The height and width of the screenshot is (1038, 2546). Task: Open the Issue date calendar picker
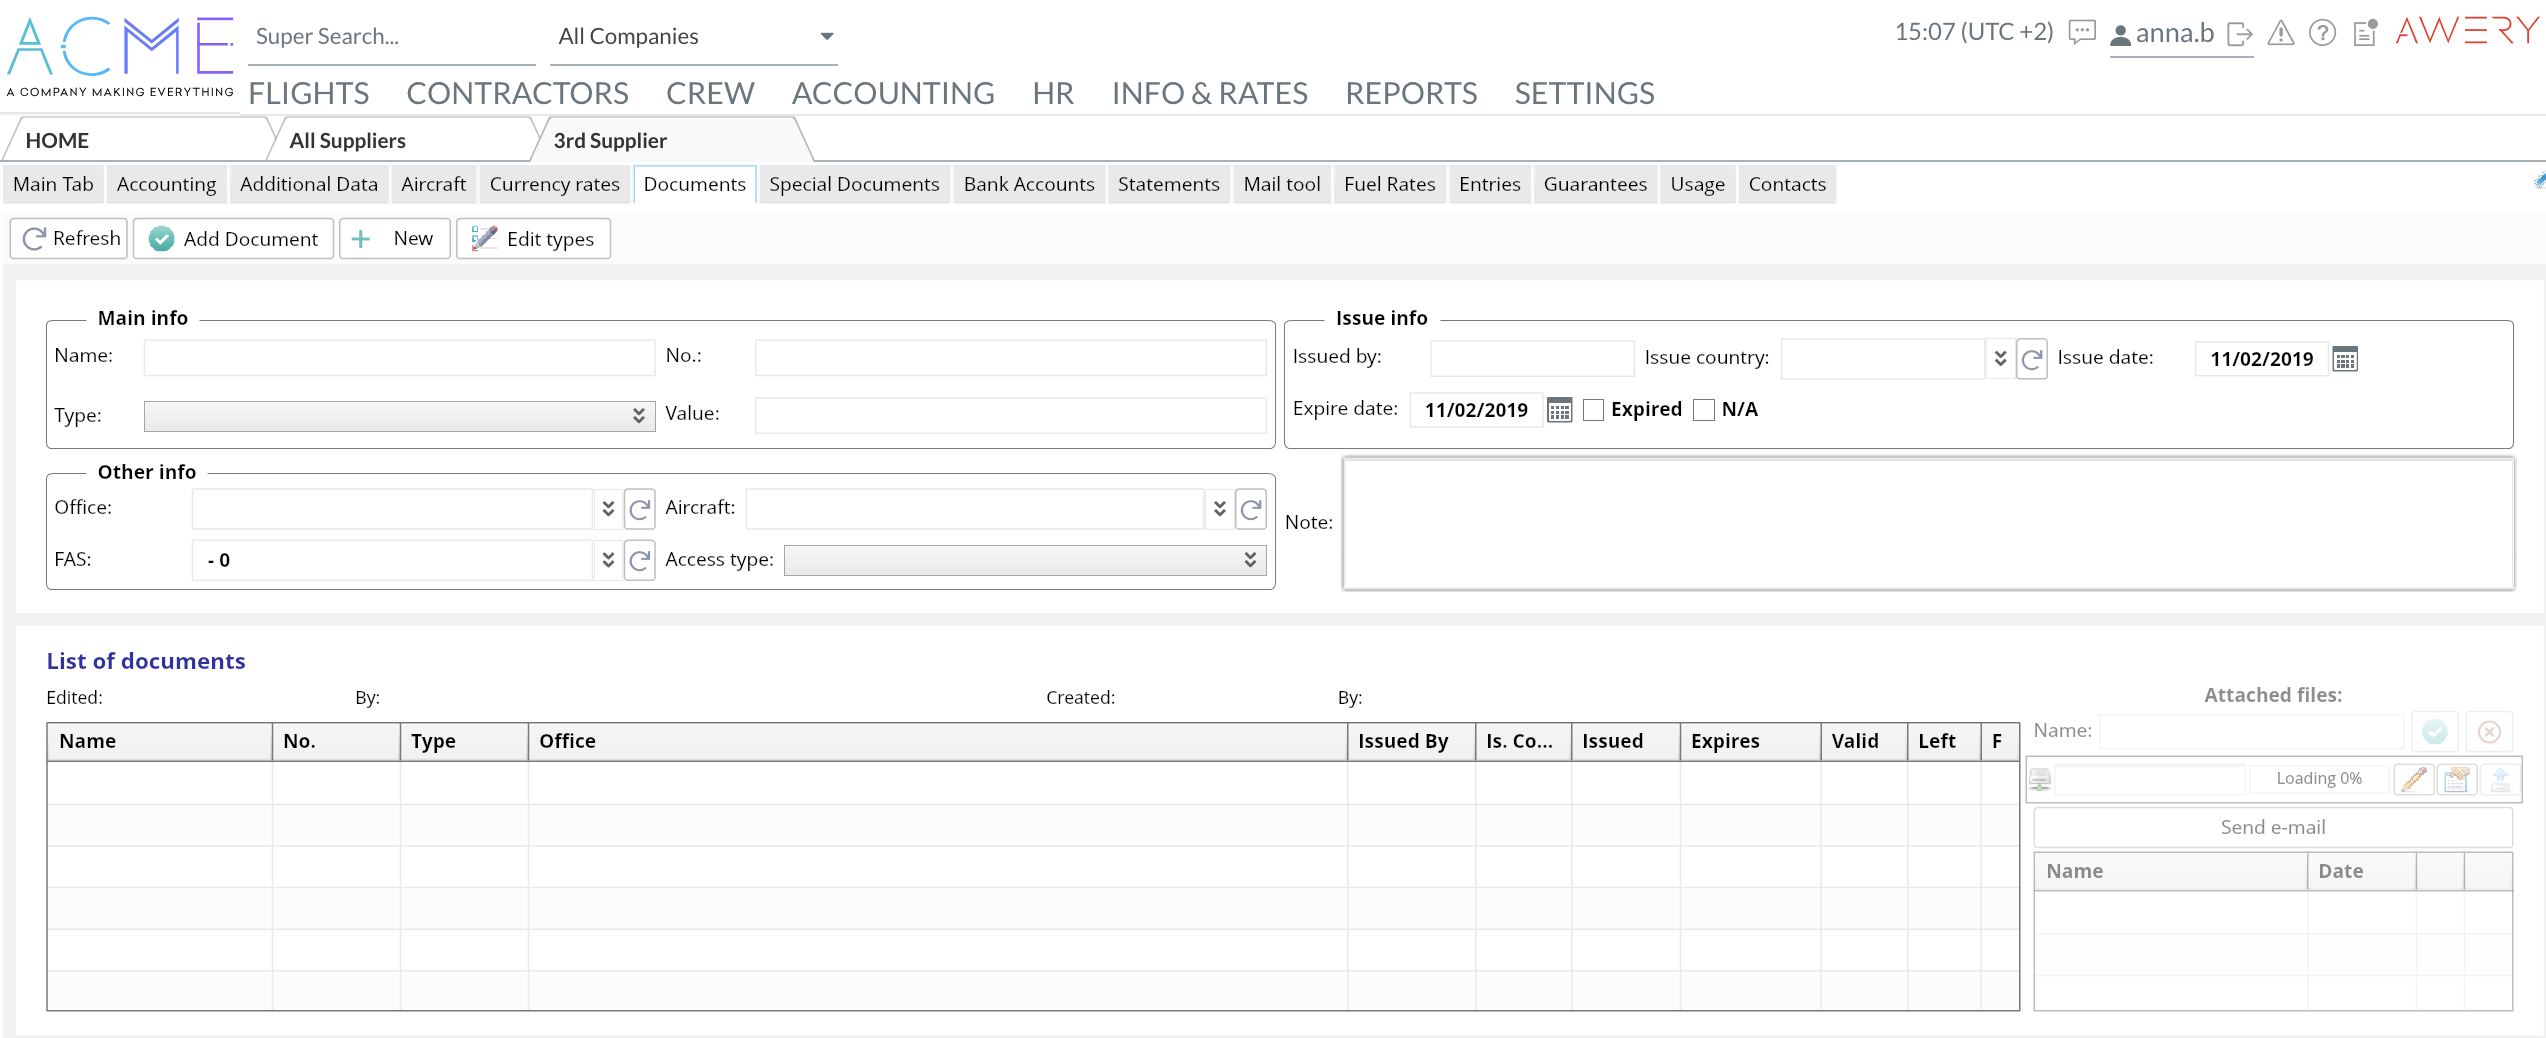click(2345, 359)
